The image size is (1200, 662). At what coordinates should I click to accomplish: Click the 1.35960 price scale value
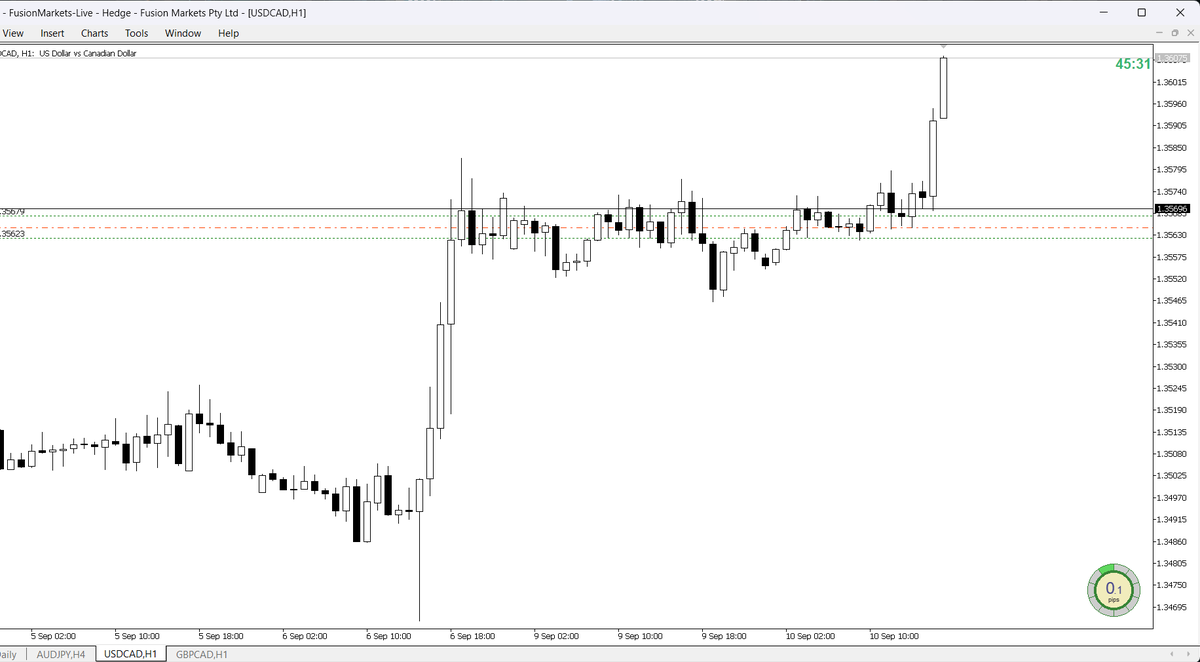[x=1172, y=104]
